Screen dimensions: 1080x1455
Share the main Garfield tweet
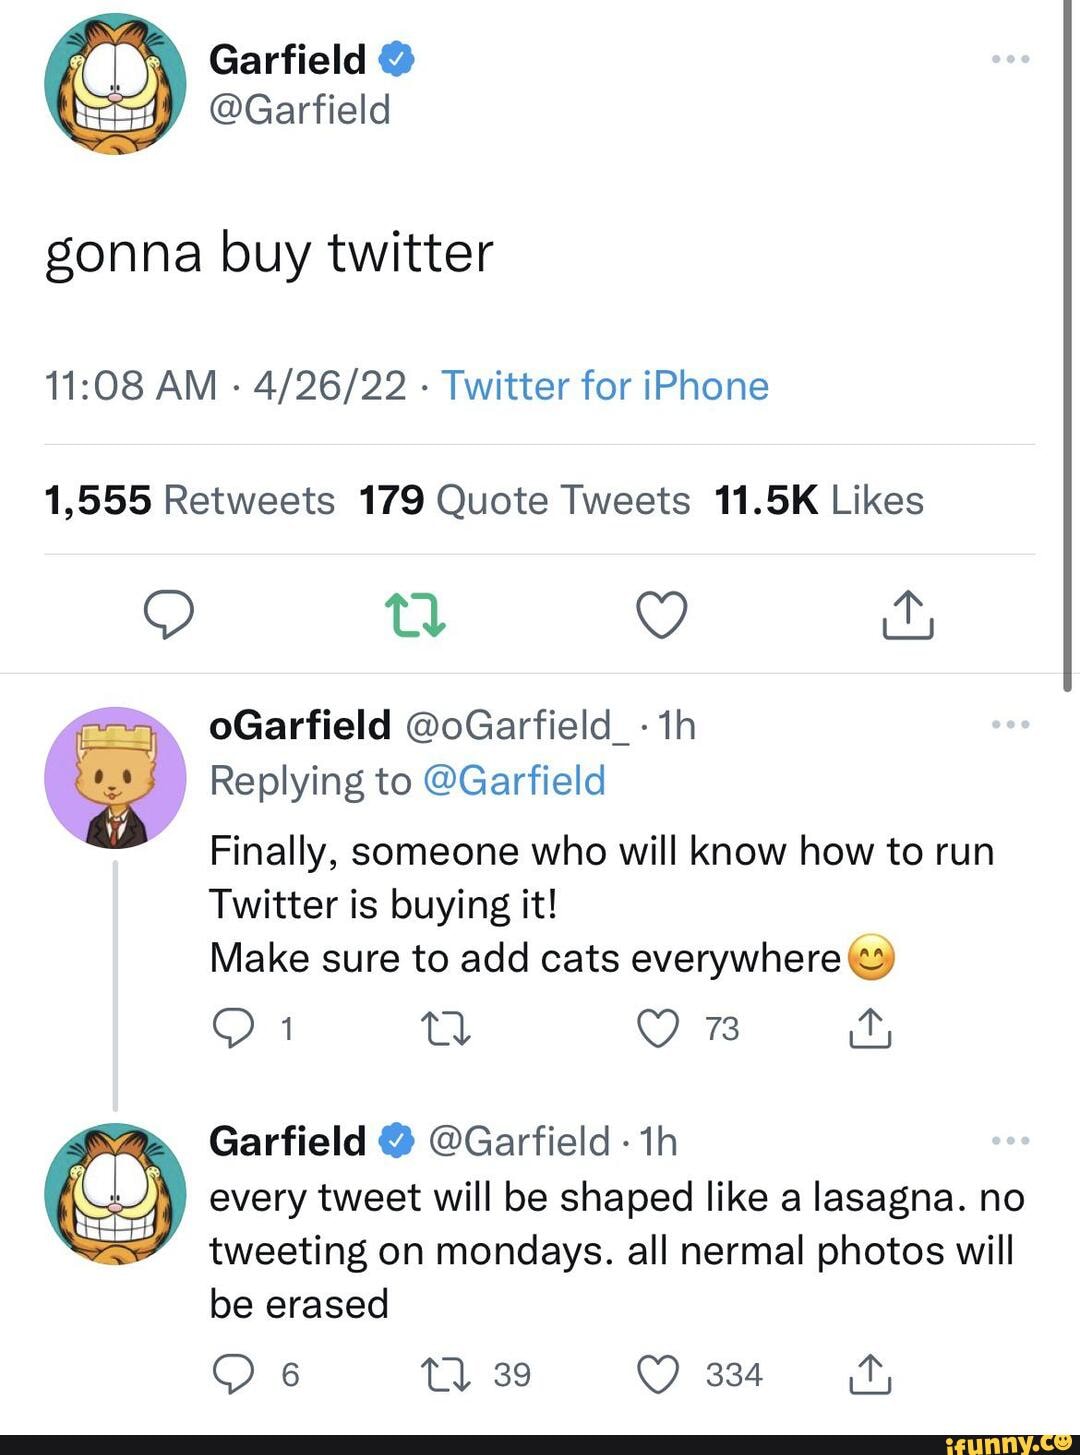908,614
